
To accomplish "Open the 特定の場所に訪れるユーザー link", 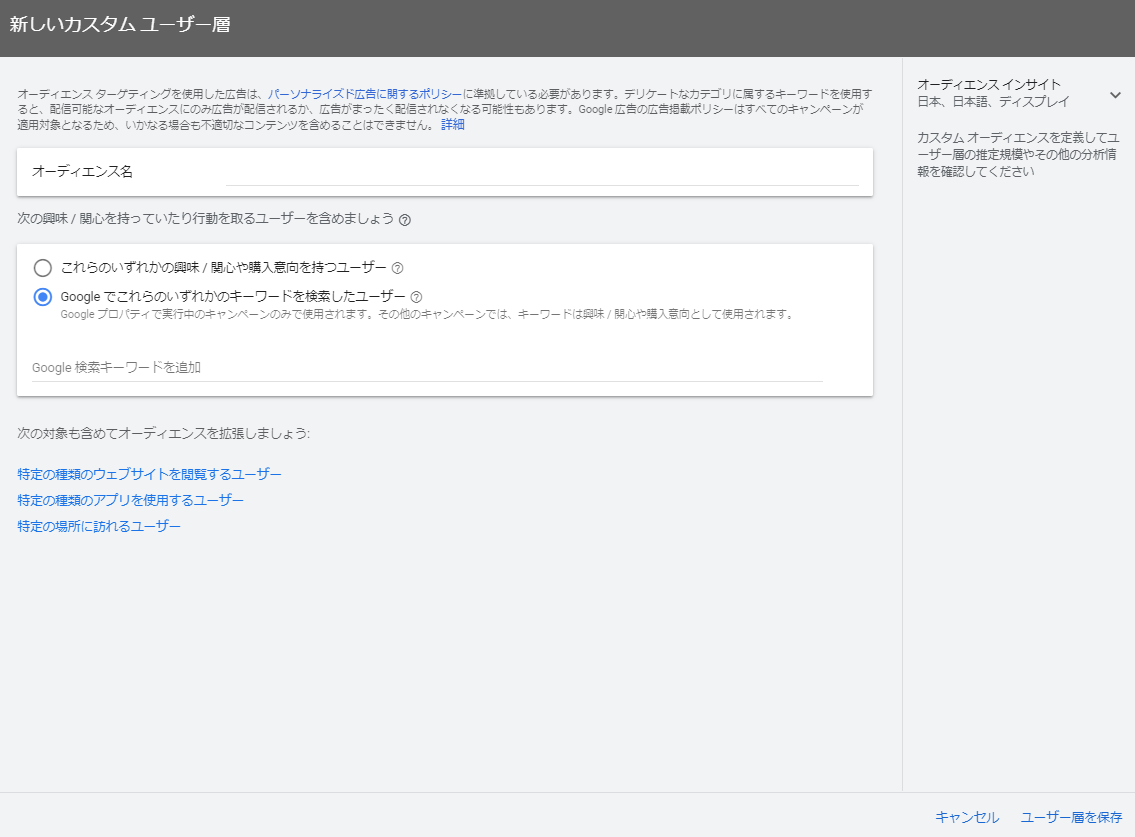I will (97, 525).
